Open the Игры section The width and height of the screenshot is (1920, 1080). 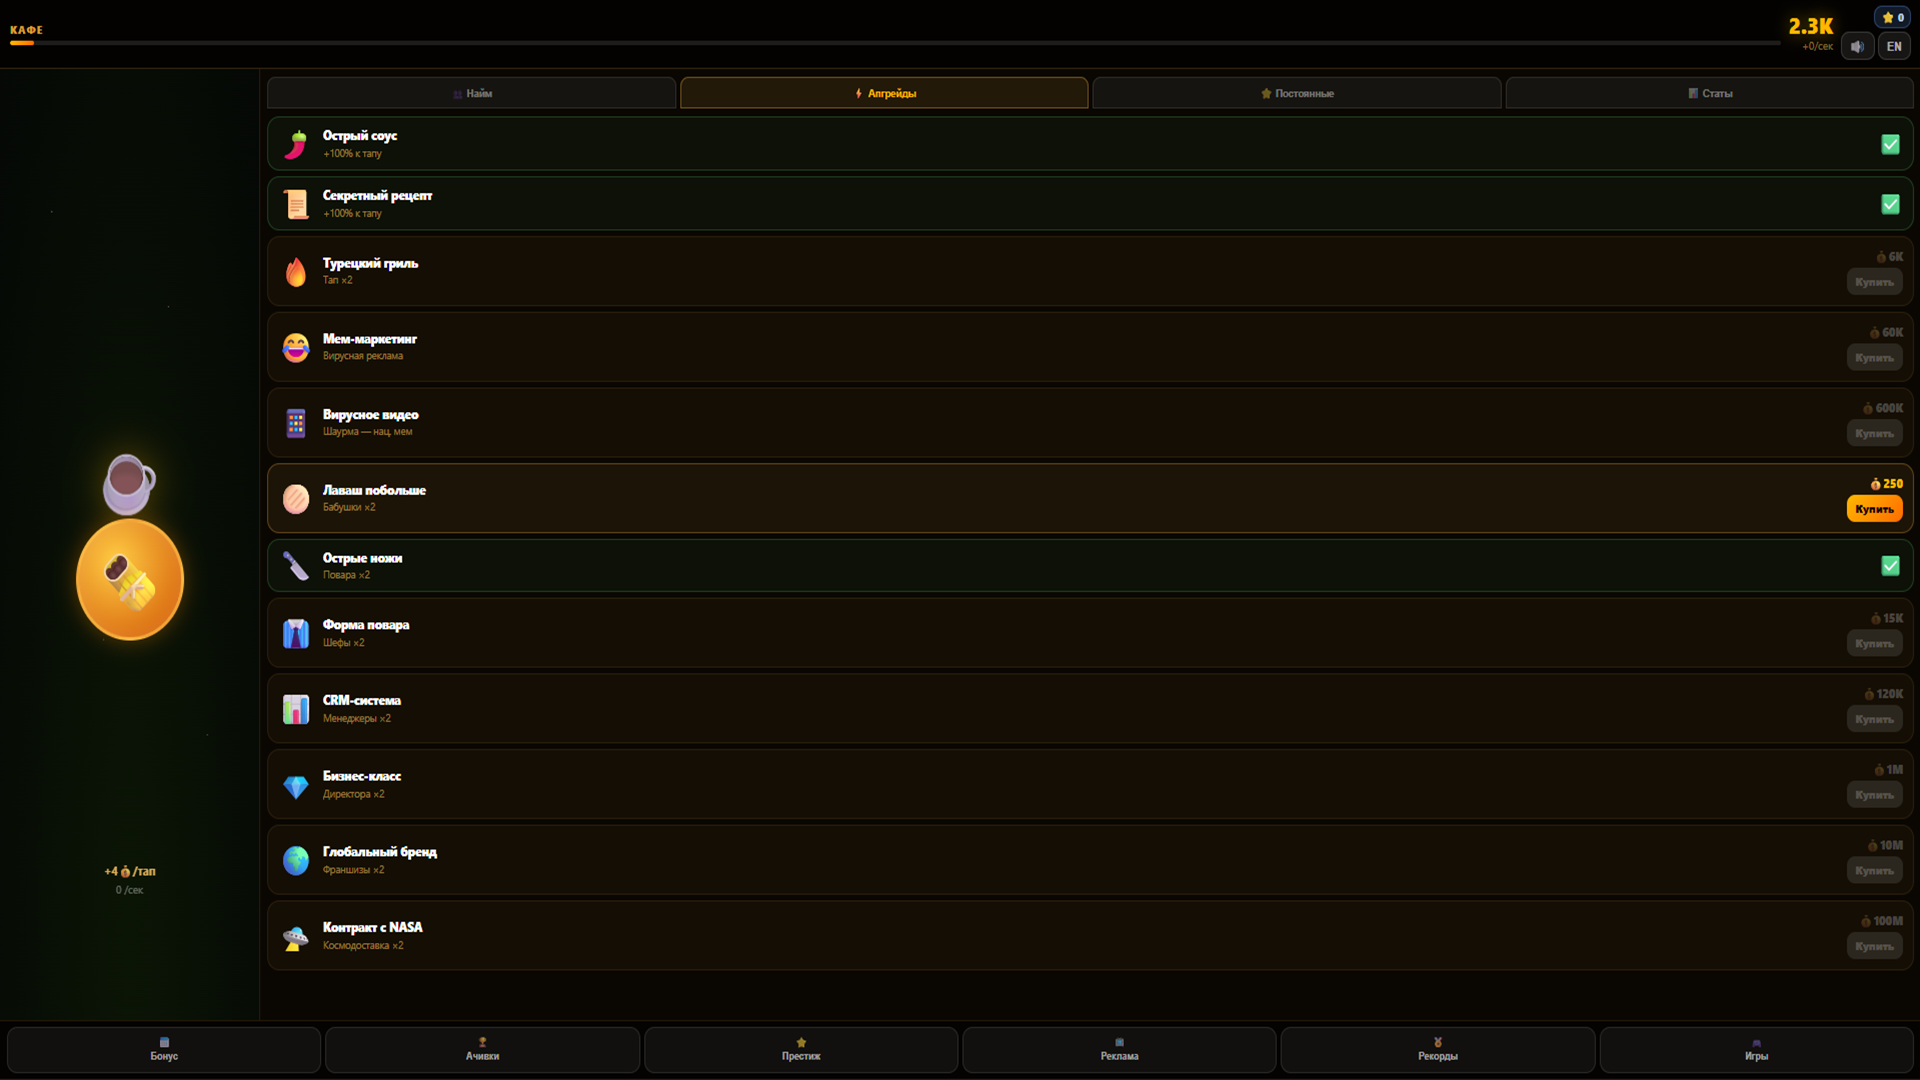tap(1756, 1049)
